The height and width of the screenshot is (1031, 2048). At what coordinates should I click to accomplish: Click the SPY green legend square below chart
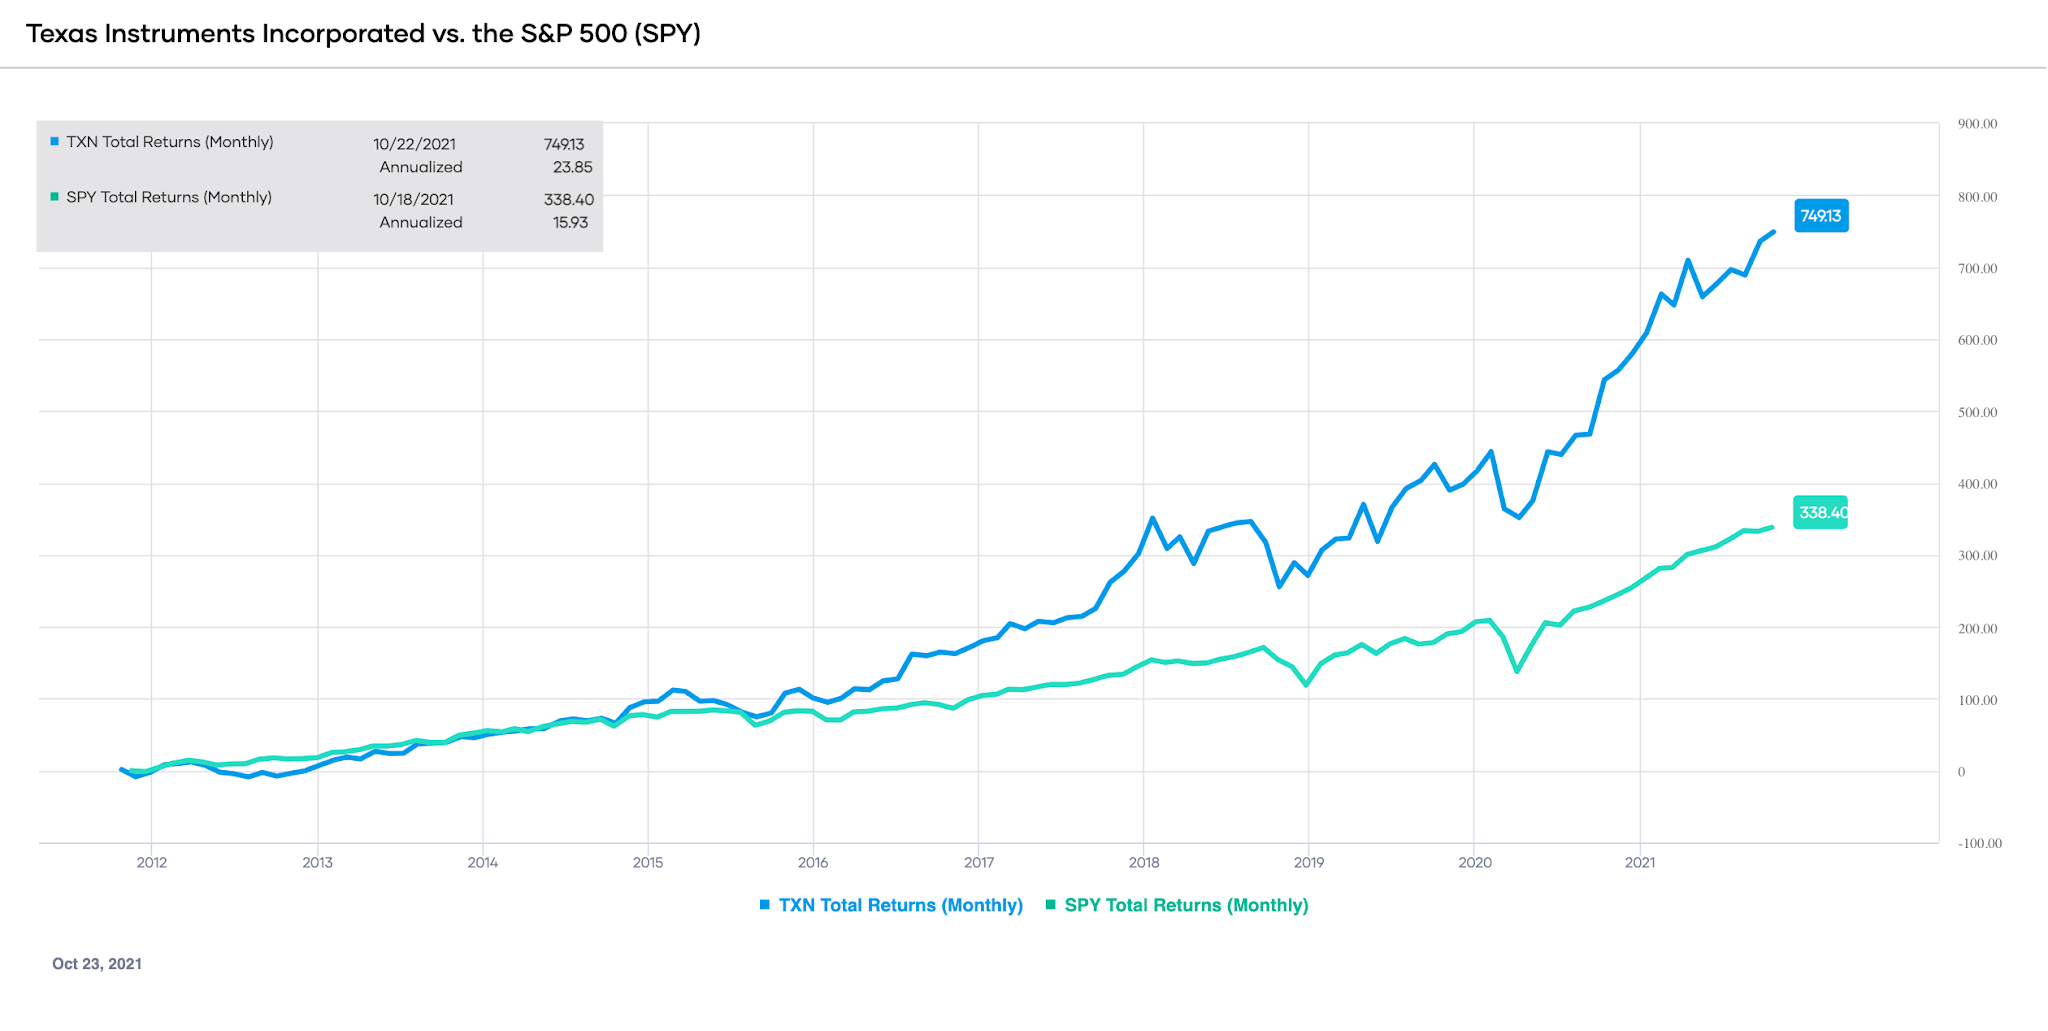click(1050, 905)
